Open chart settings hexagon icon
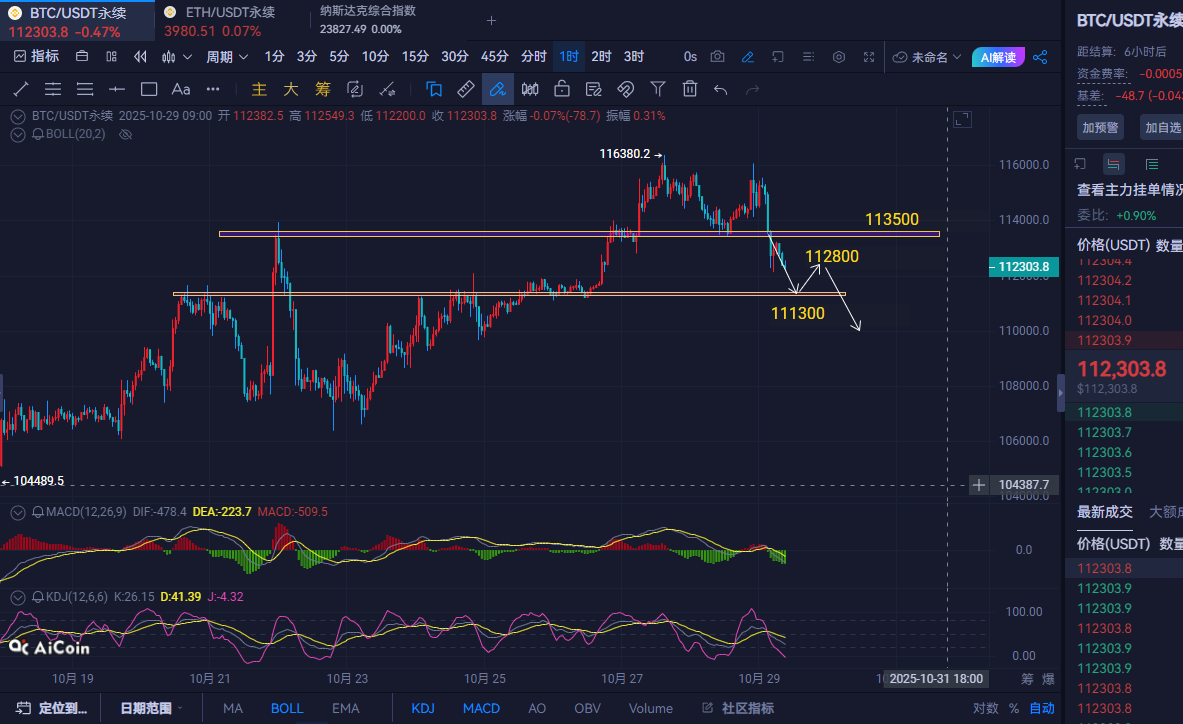Image resolution: width=1183 pixels, height=724 pixels. tap(839, 57)
